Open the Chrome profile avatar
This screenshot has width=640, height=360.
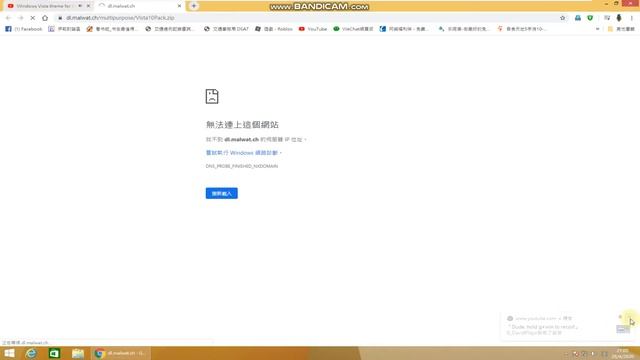(619, 18)
